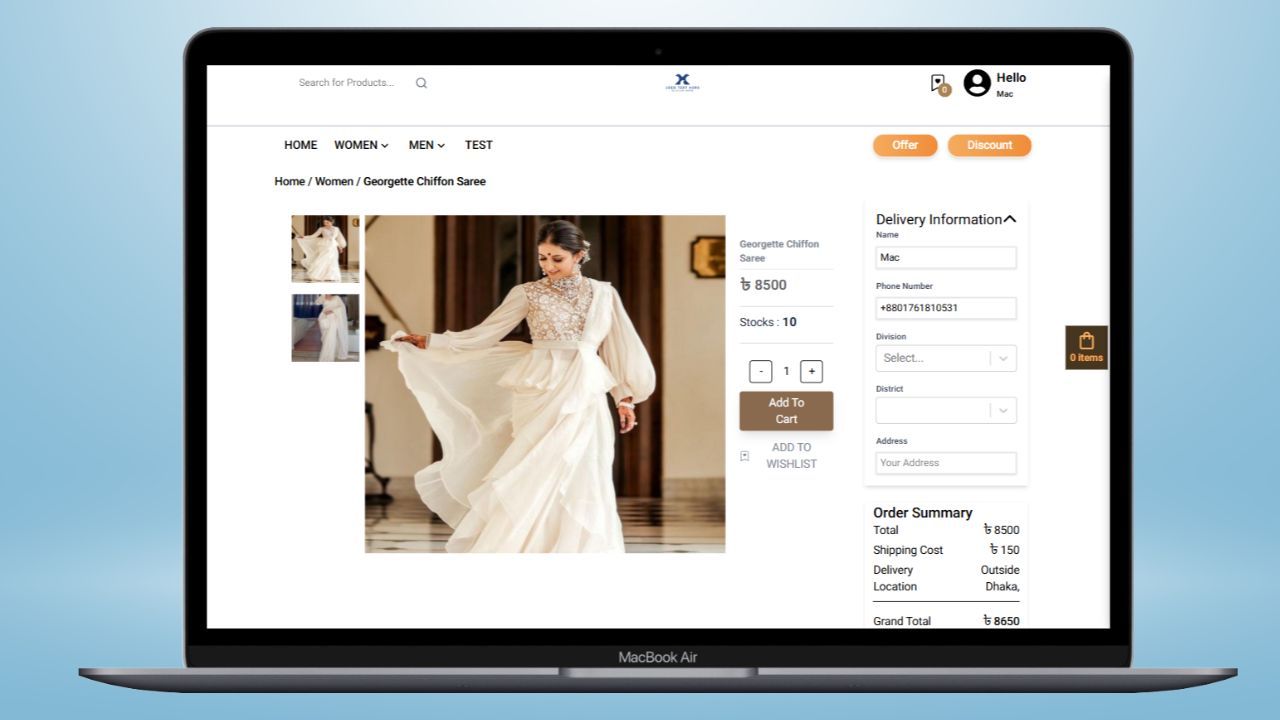Image resolution: width=1280 pixels, height=720 pixels.
Task: Click the Discount button
Action: click(x=989, y=145)
